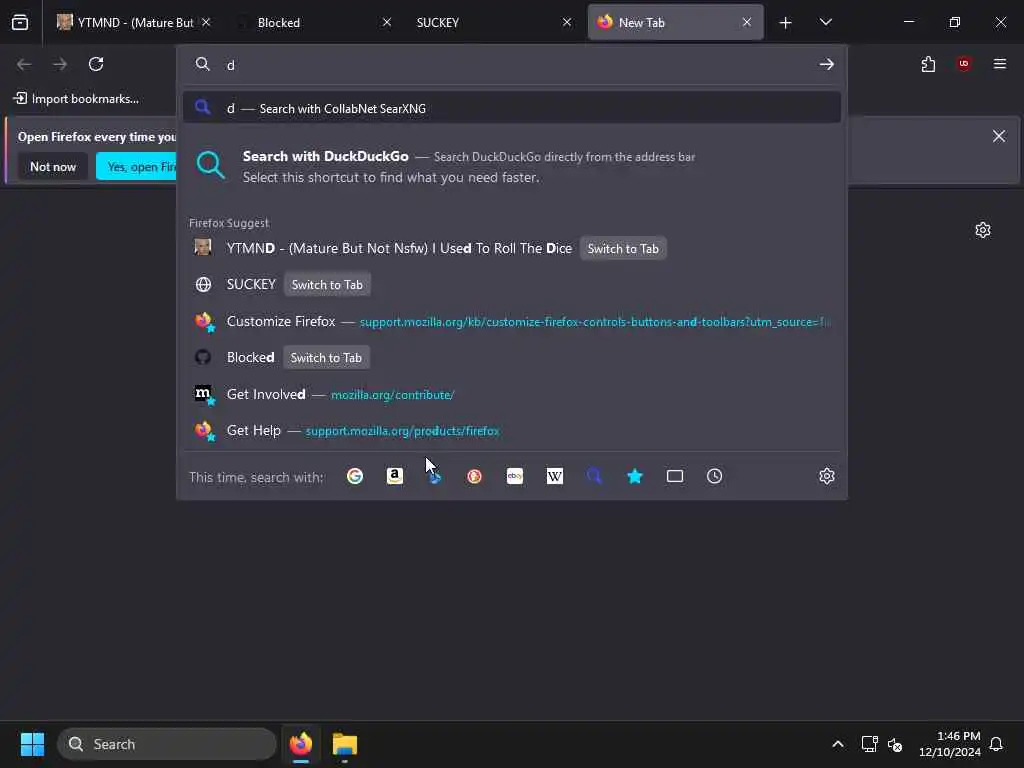
Task: Open Get Help support suggestion
Action: point(512,431)
